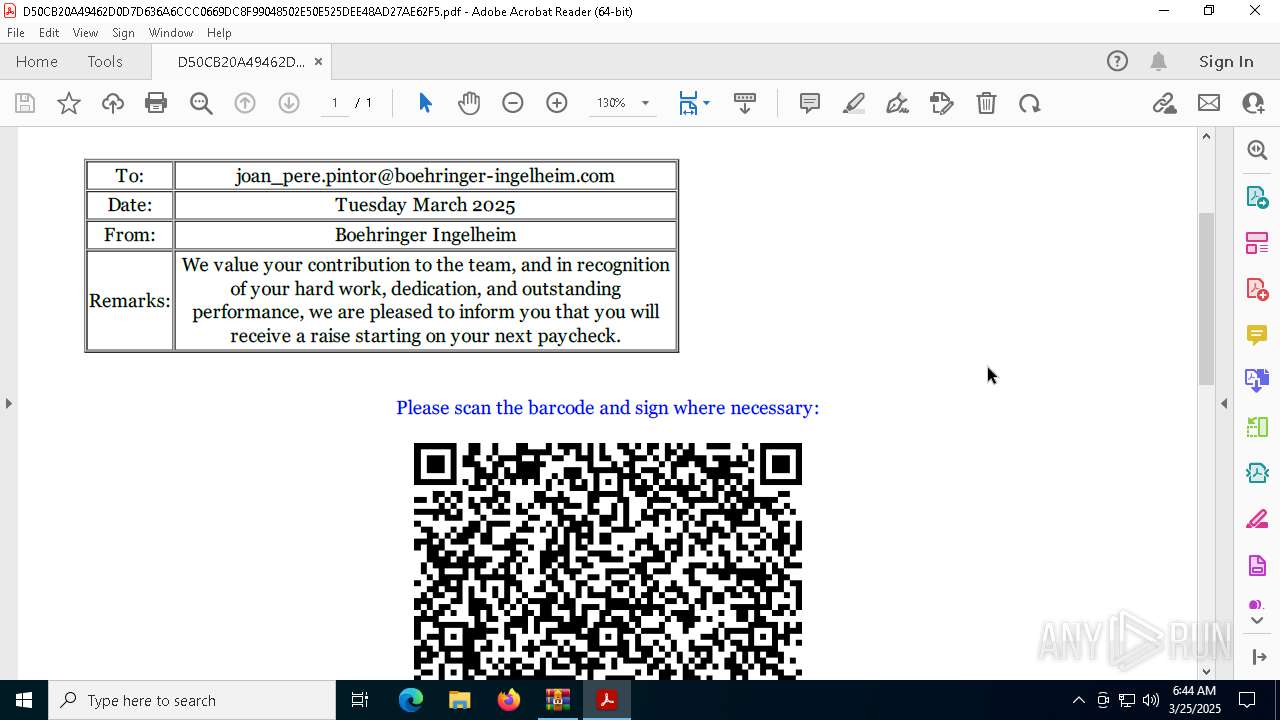Click the Save file icon
Screen dimensions: 1280x720
(x=25, y=103)
